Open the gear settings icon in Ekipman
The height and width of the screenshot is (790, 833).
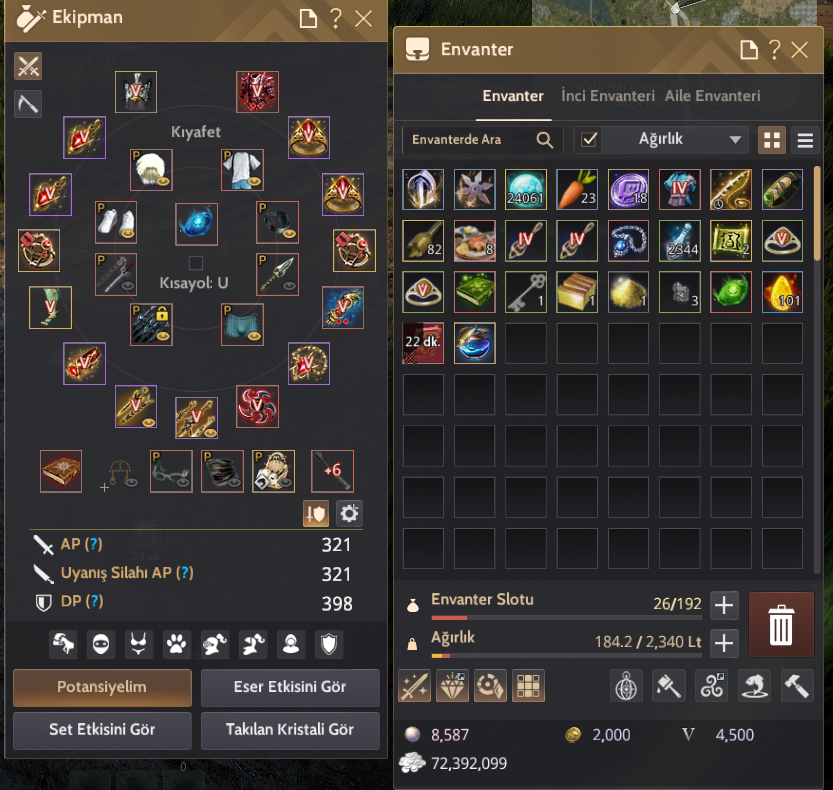349,513
